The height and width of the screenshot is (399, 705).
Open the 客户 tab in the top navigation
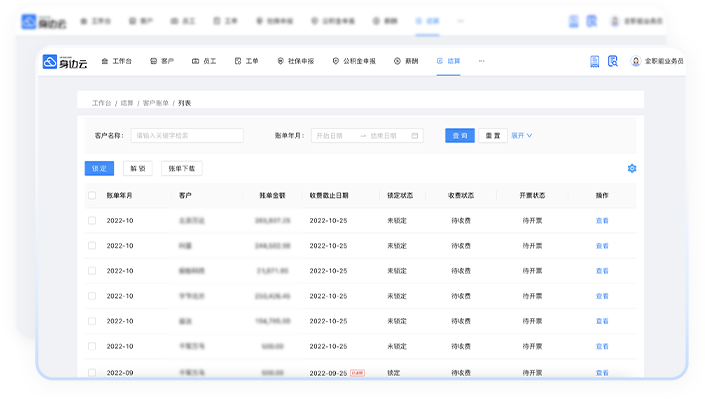162,61
